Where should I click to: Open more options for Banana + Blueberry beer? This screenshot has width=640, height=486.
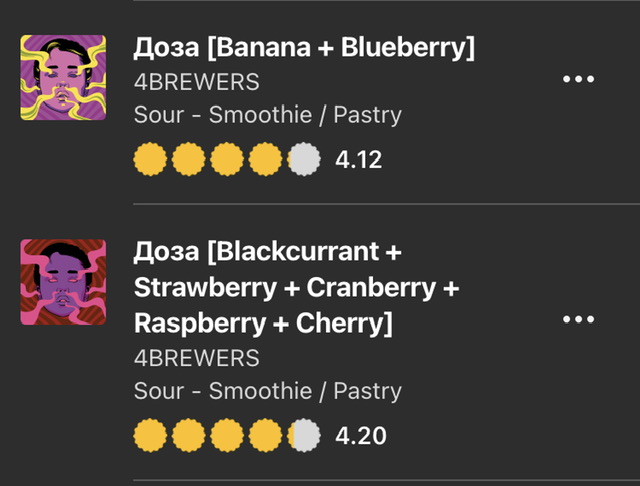pos(578,80)
